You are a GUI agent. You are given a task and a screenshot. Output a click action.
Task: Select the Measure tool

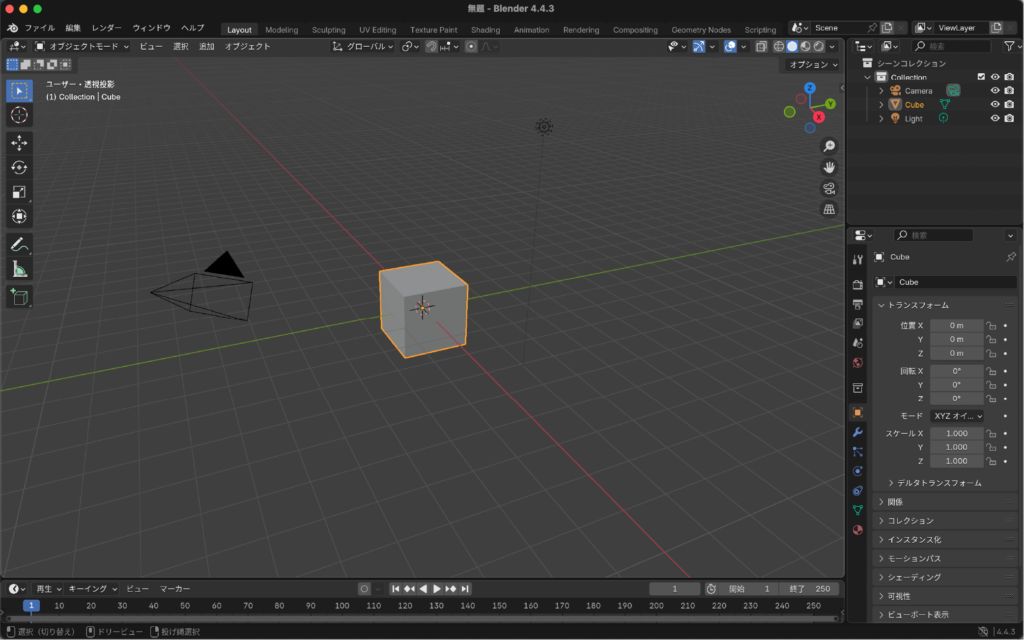pyautogui.click(x=19, y=269)
